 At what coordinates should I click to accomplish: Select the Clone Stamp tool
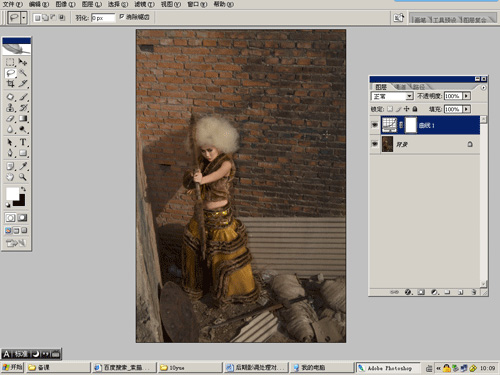pos(10,108)
